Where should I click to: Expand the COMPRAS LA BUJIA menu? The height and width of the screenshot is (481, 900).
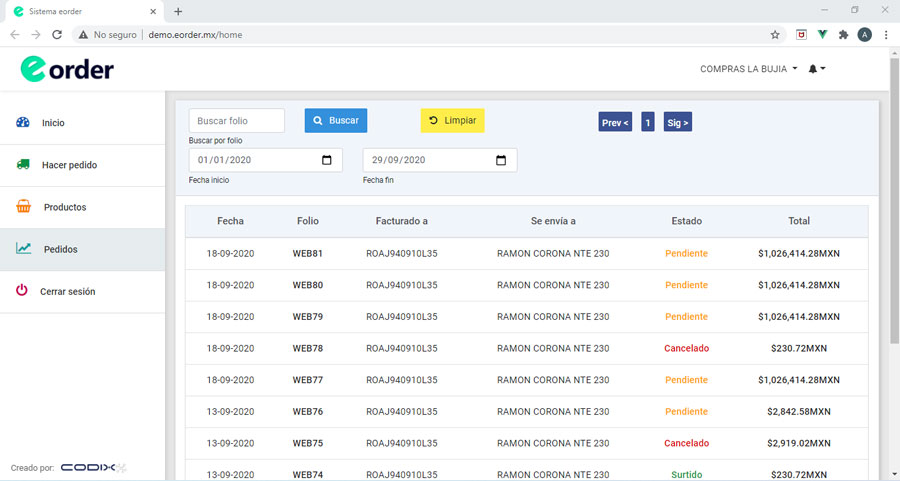[748, 69]
